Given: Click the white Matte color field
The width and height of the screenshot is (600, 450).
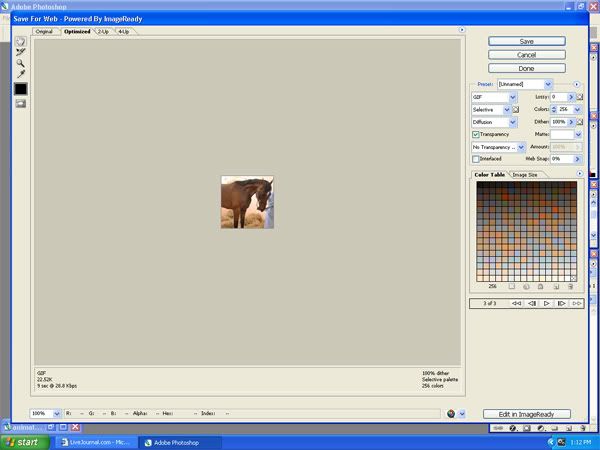Looking at the screenshot, I should 562,134.
